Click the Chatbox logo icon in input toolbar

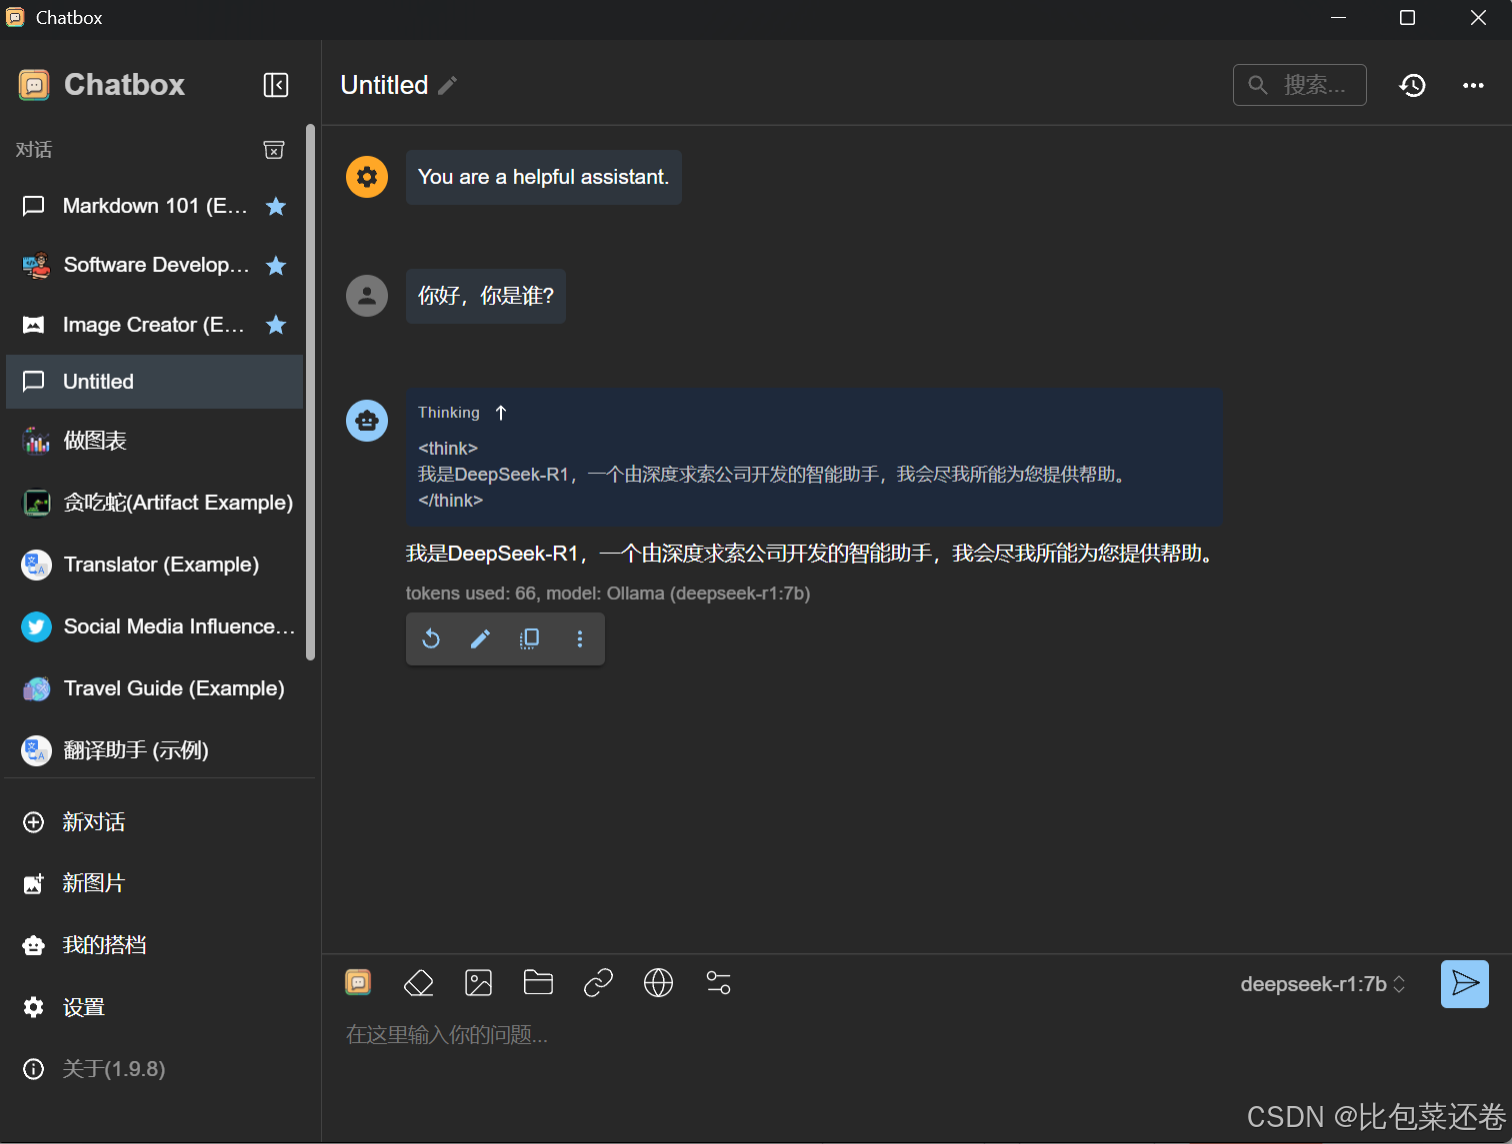358,983
